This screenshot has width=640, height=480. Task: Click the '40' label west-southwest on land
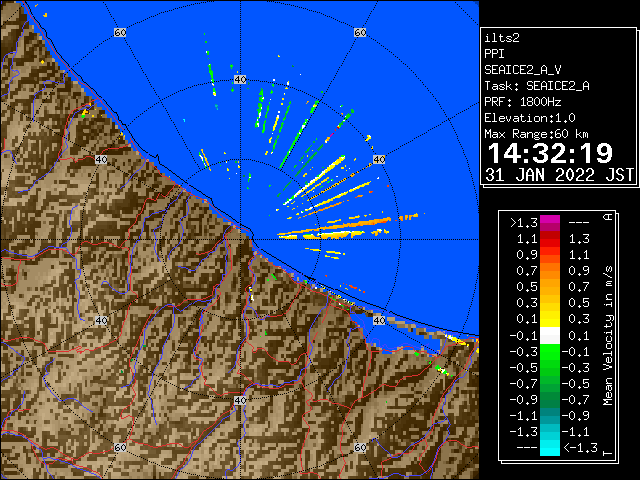coord(101,320)
